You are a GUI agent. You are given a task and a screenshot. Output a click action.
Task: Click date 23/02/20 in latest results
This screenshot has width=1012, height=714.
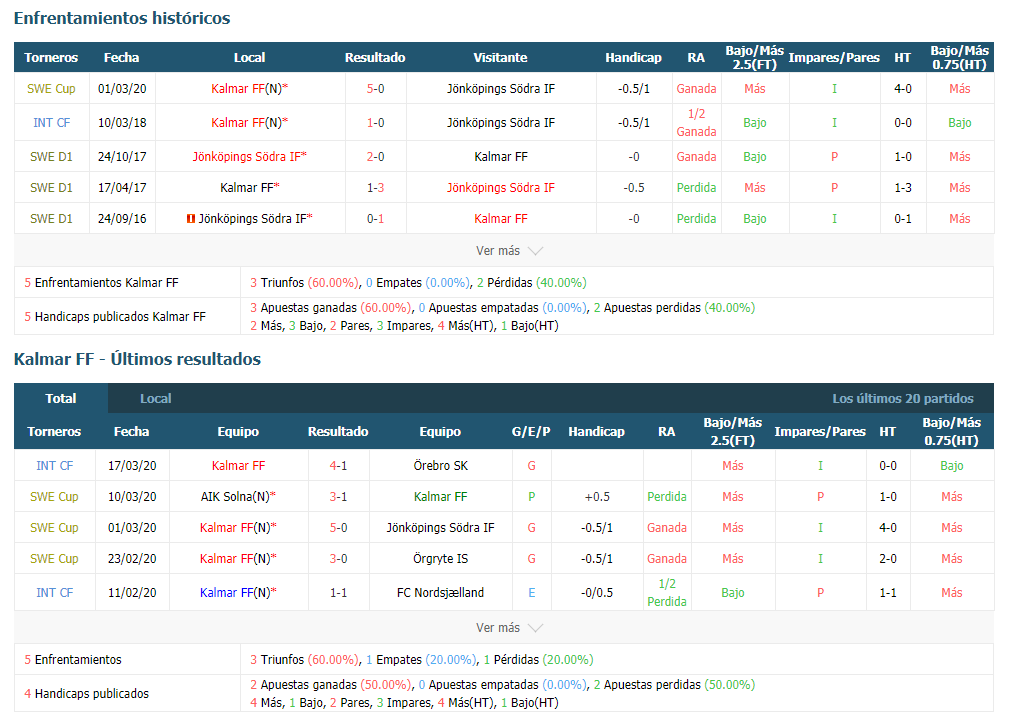coord(132,558)
